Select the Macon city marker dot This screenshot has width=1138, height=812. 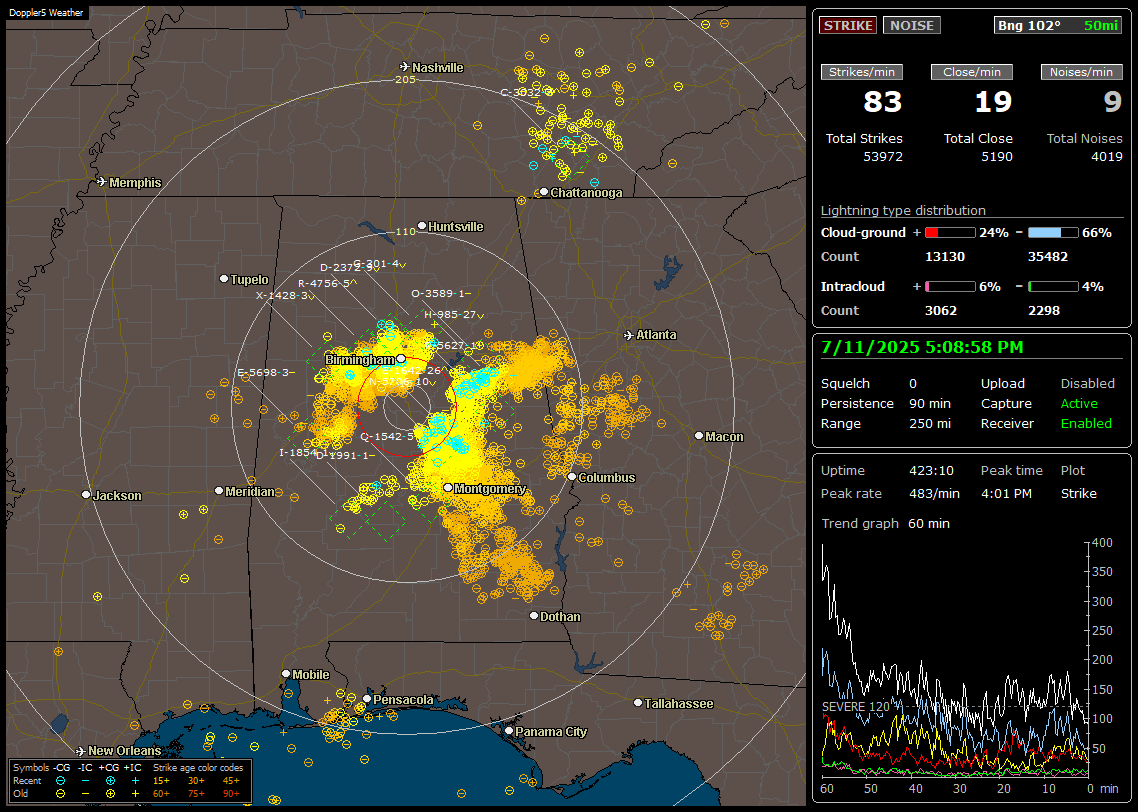(699, 435)
